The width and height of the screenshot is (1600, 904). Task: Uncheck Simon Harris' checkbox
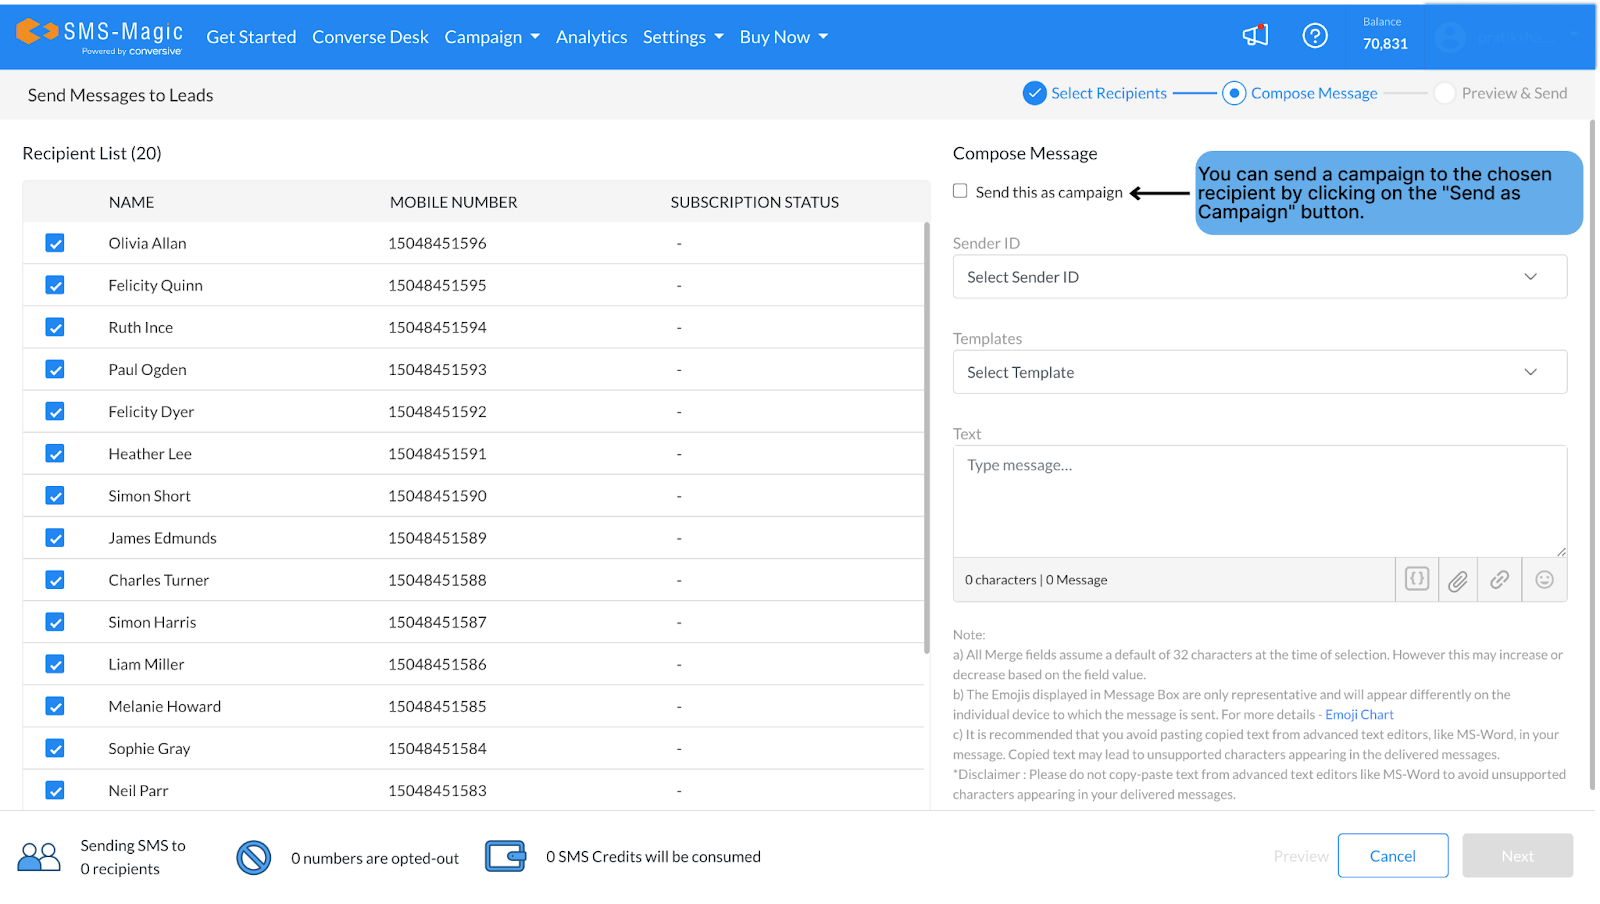pyautogui.click(x=55, y=622)
